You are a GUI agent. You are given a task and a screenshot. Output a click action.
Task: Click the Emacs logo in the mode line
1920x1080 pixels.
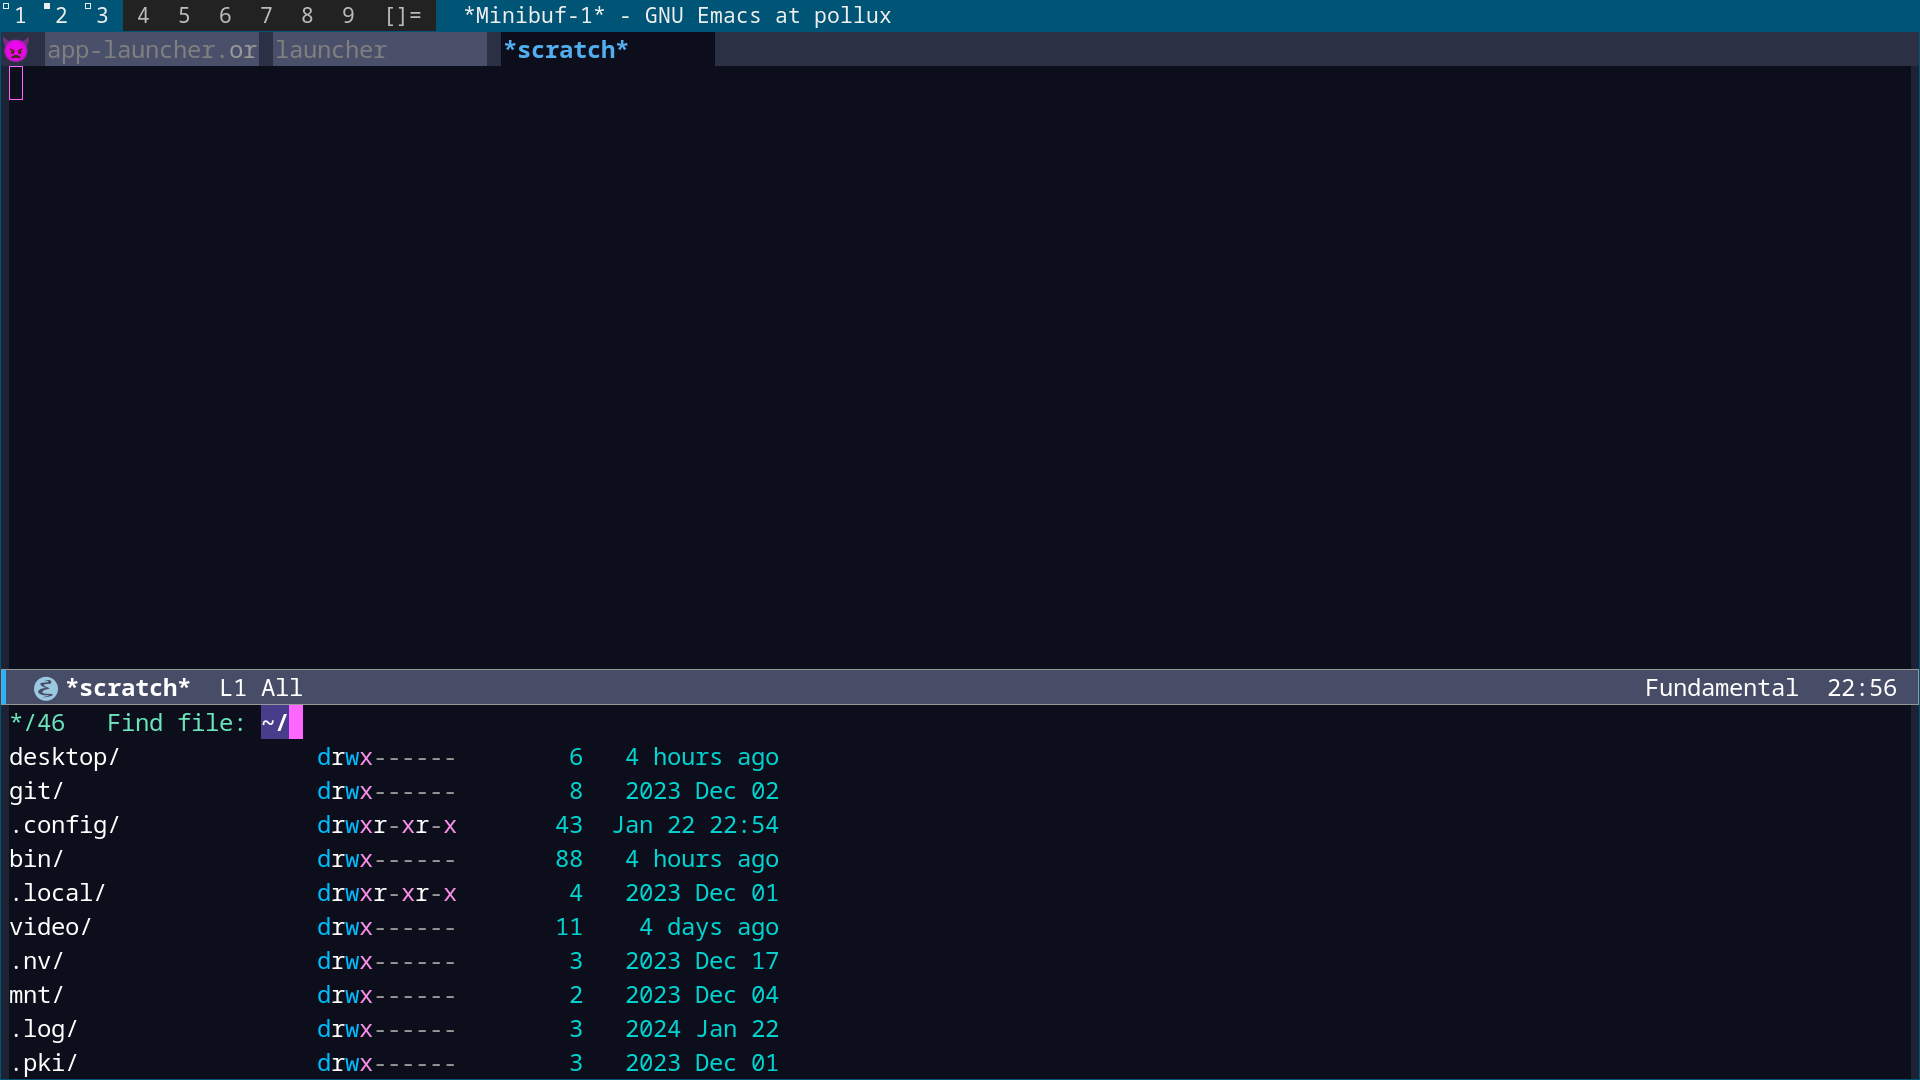click(x=45, y=687)
